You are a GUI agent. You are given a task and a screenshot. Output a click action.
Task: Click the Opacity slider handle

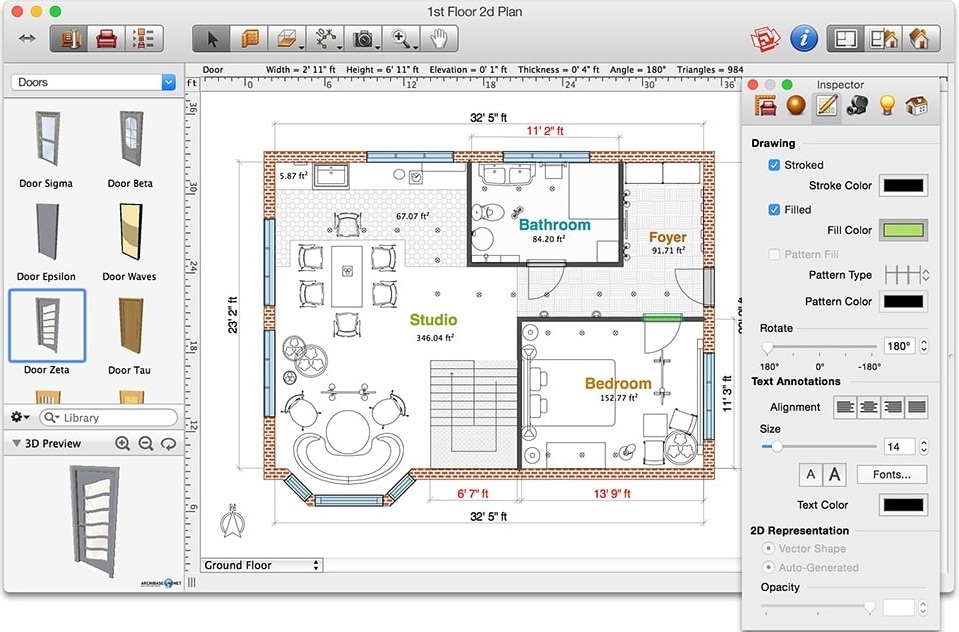tap(869, 608)
